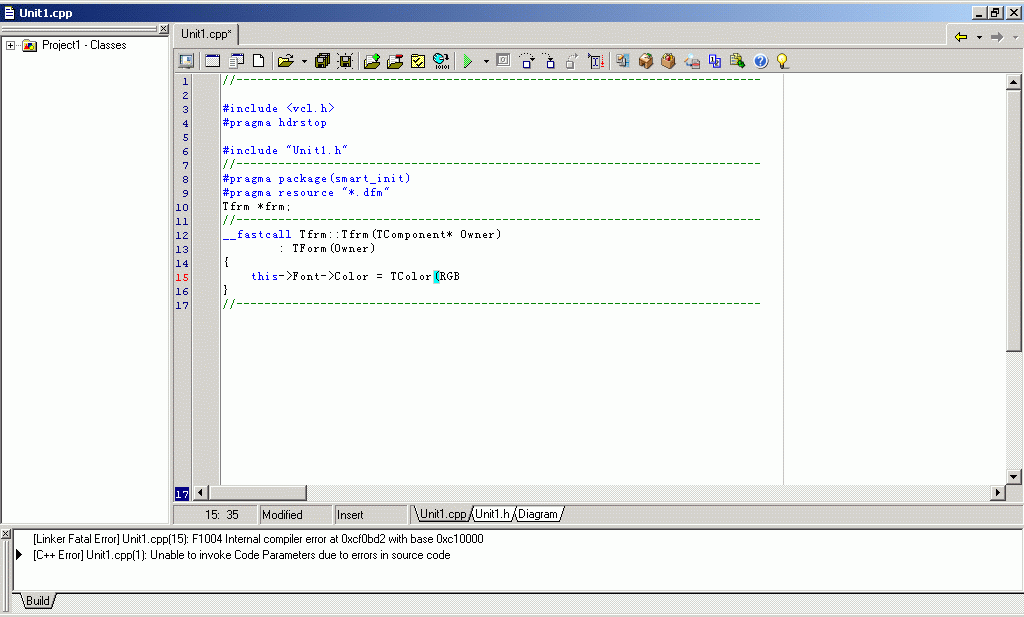This screenshot has width=1024, height=617.
Task: Click the toggle form/unit icon
Action: pos(236,61)
